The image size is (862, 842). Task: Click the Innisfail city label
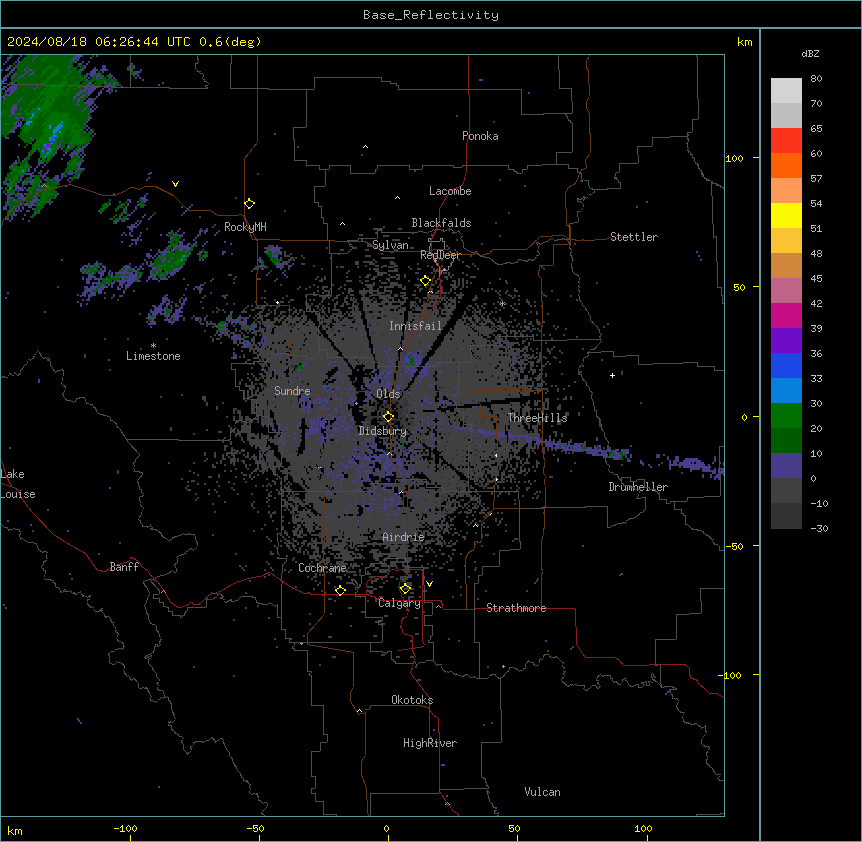tap(415, 326)
